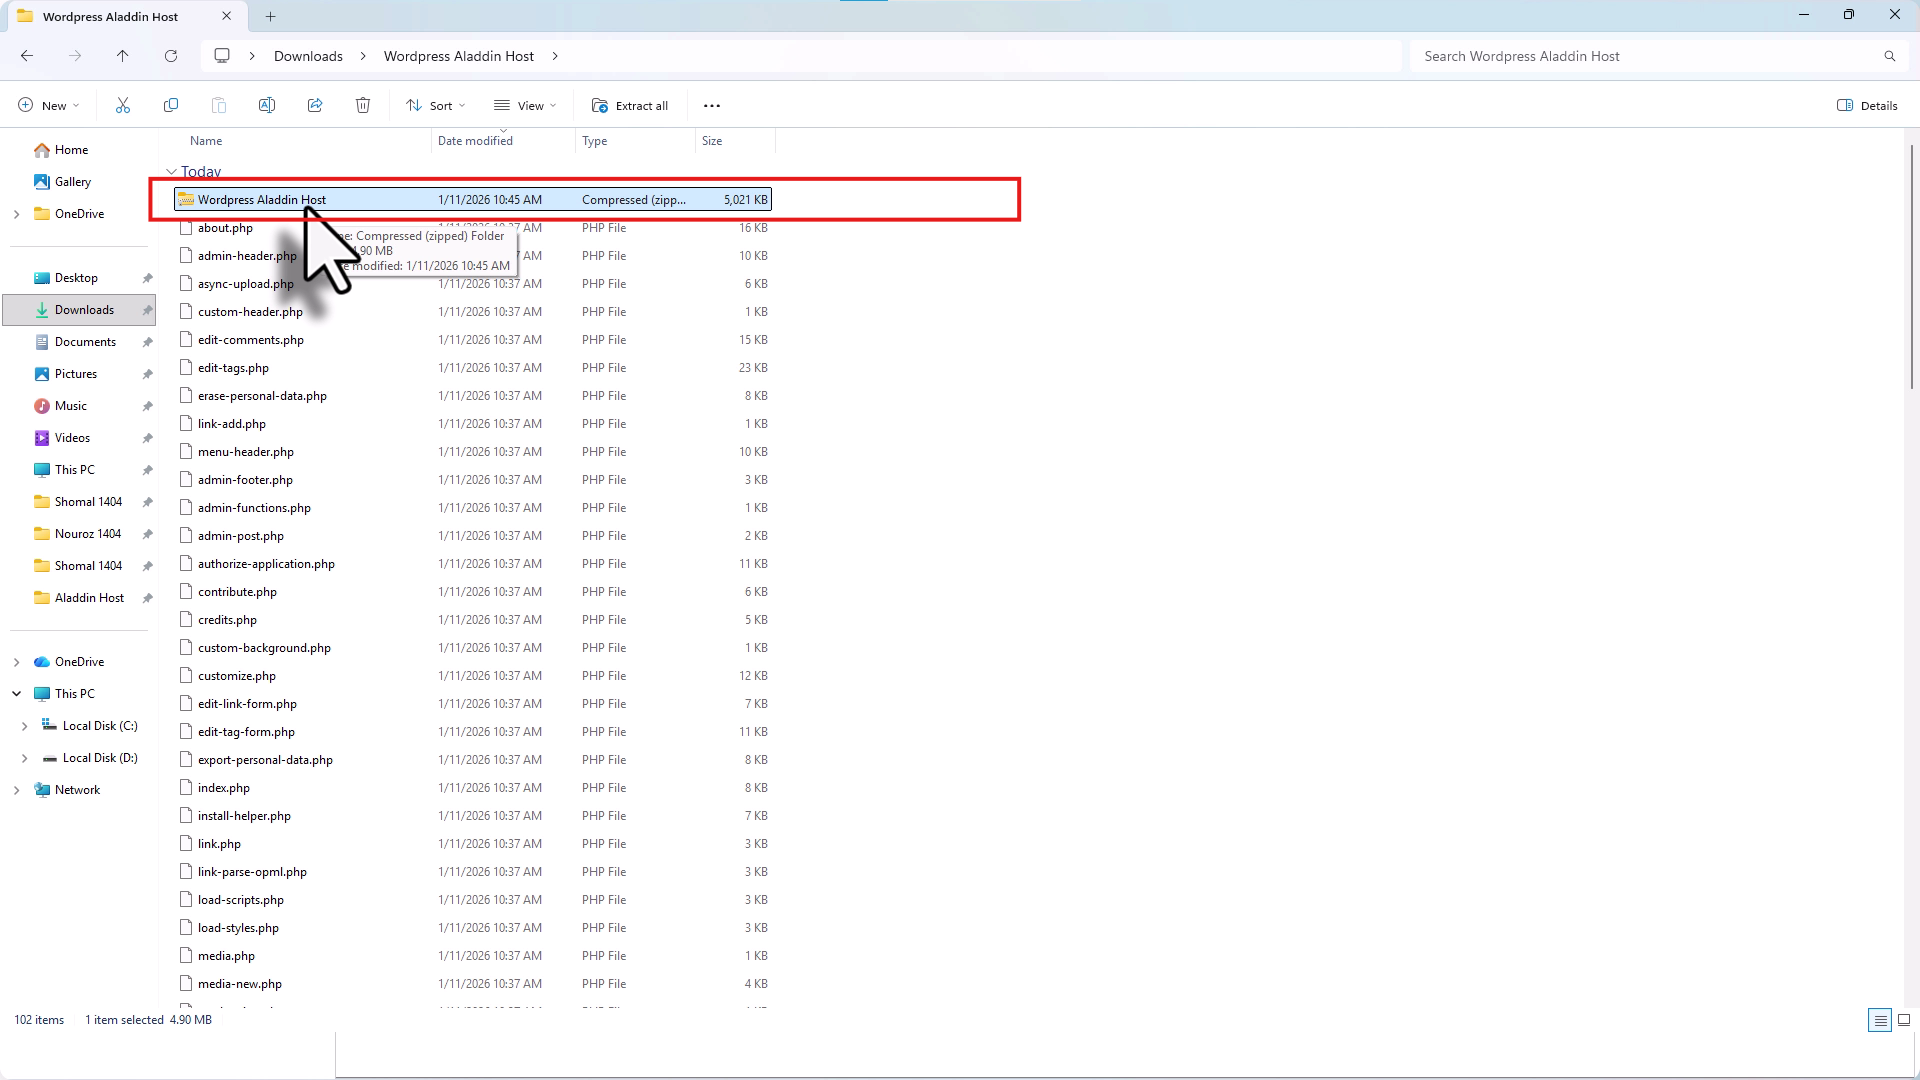Select the Wordpress Aladdin Host zip file
1920x1080 pixels.
point(473,200)
